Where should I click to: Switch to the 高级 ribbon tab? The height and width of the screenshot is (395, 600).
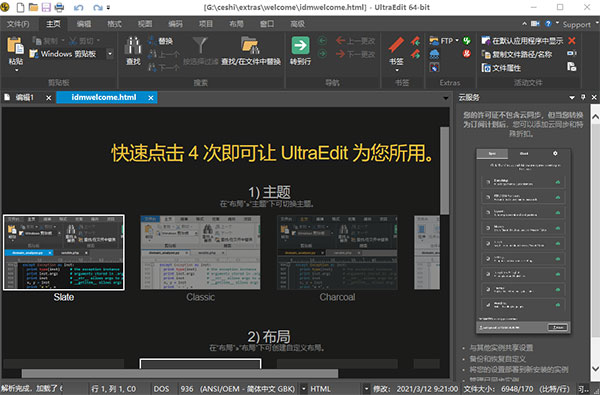click(x=297, y=24)
